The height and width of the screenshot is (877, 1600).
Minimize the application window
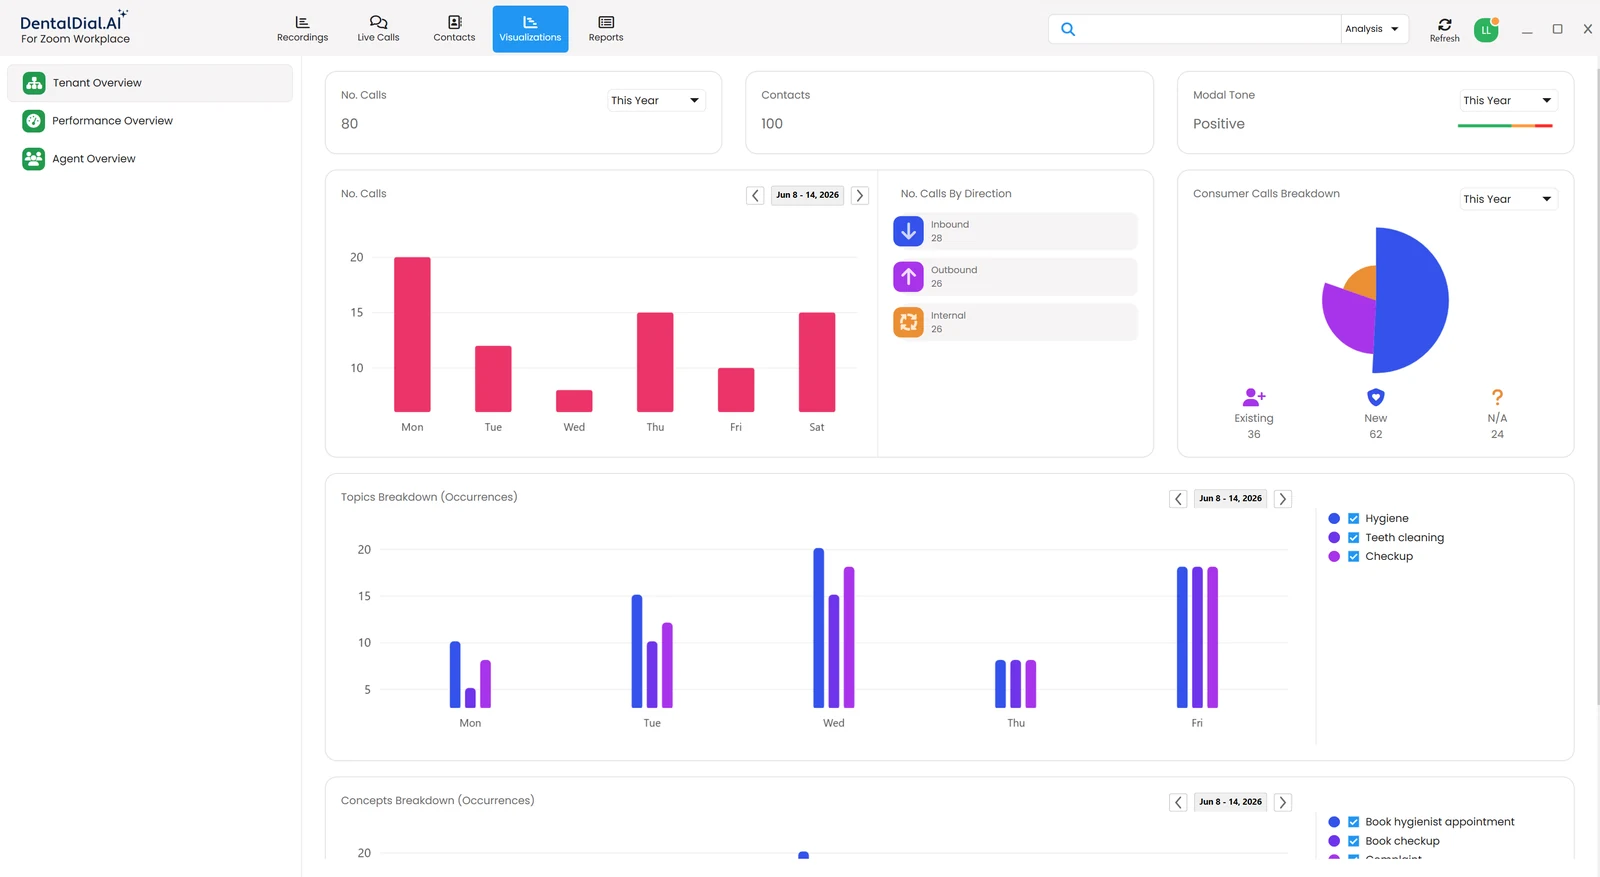point(1527,30)
